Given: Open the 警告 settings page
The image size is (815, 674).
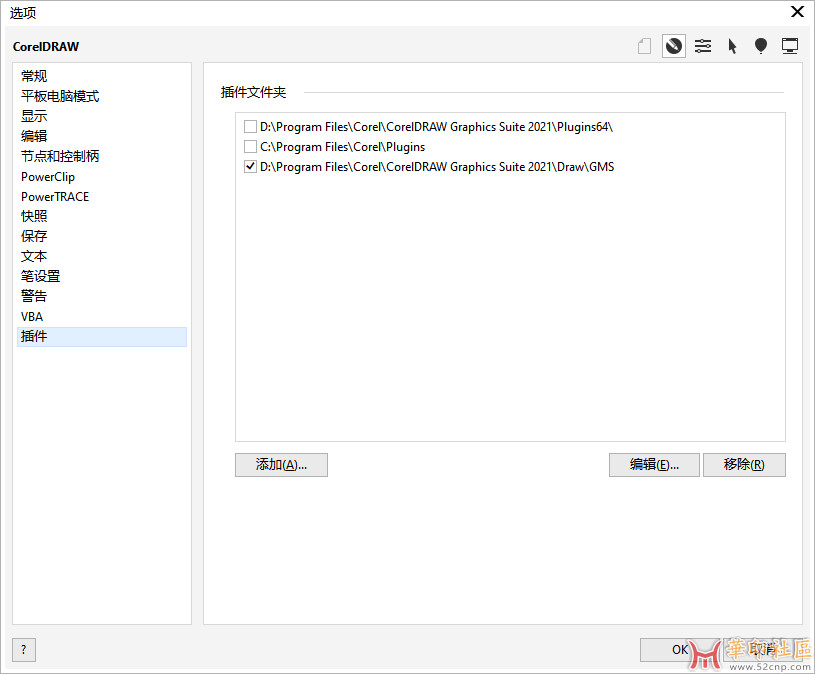Looking at the screenshot, I should coord(102,296).
